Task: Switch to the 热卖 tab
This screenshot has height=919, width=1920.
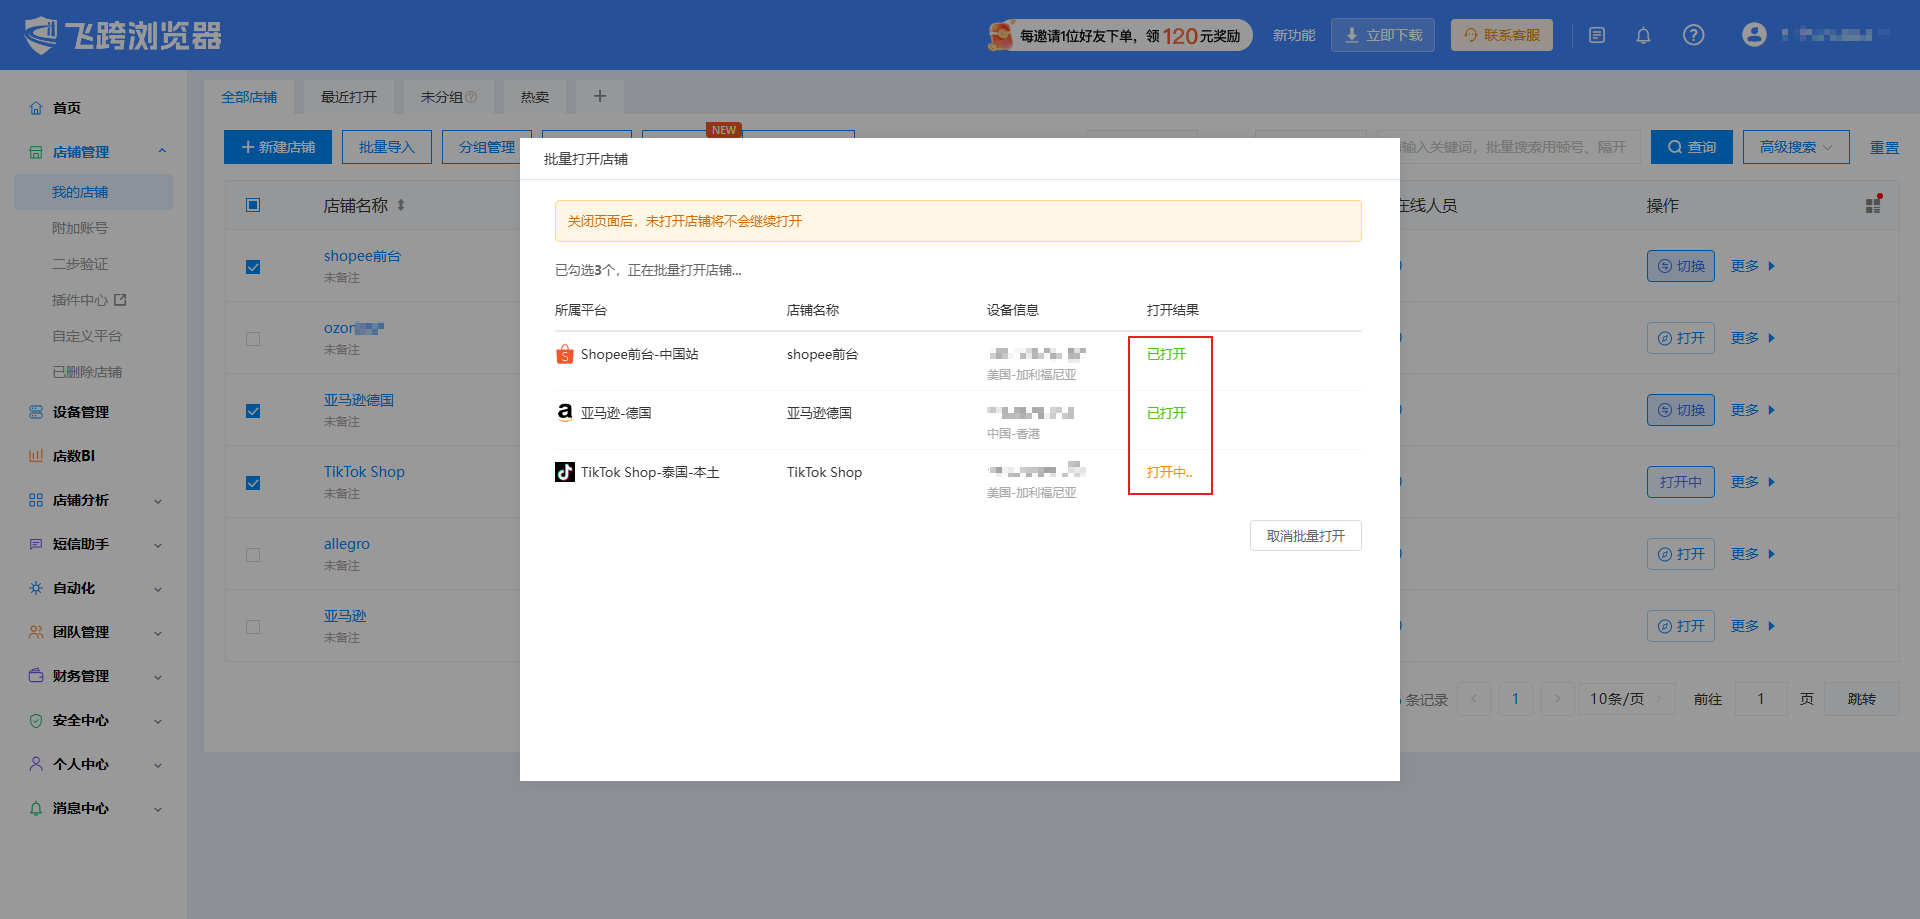Action: 535,97
